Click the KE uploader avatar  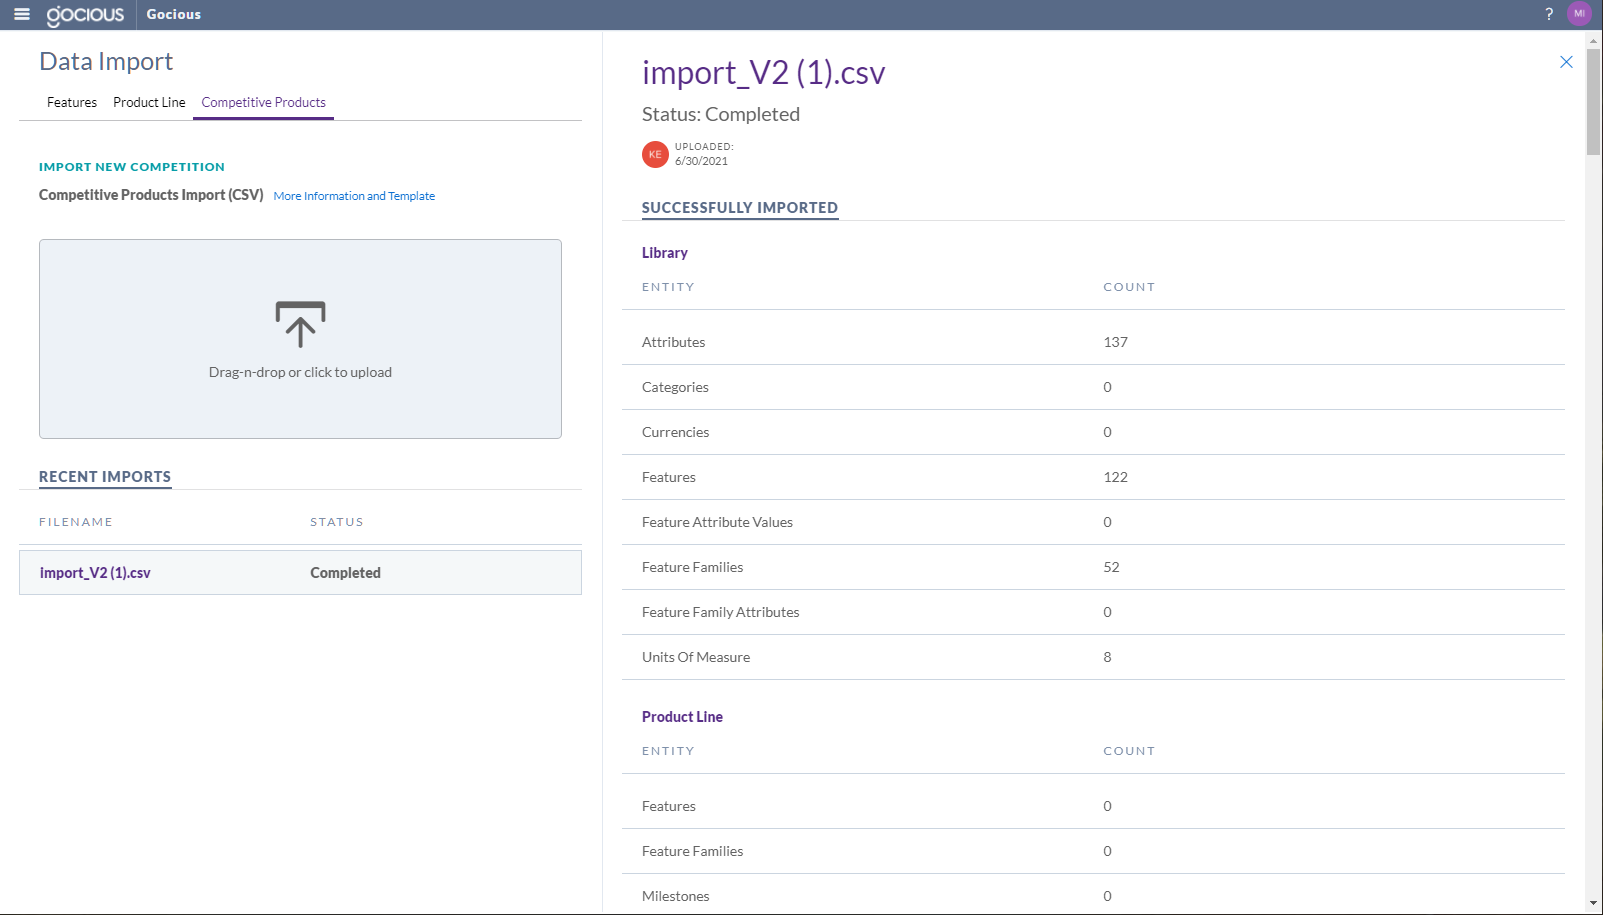coord(655,154)
